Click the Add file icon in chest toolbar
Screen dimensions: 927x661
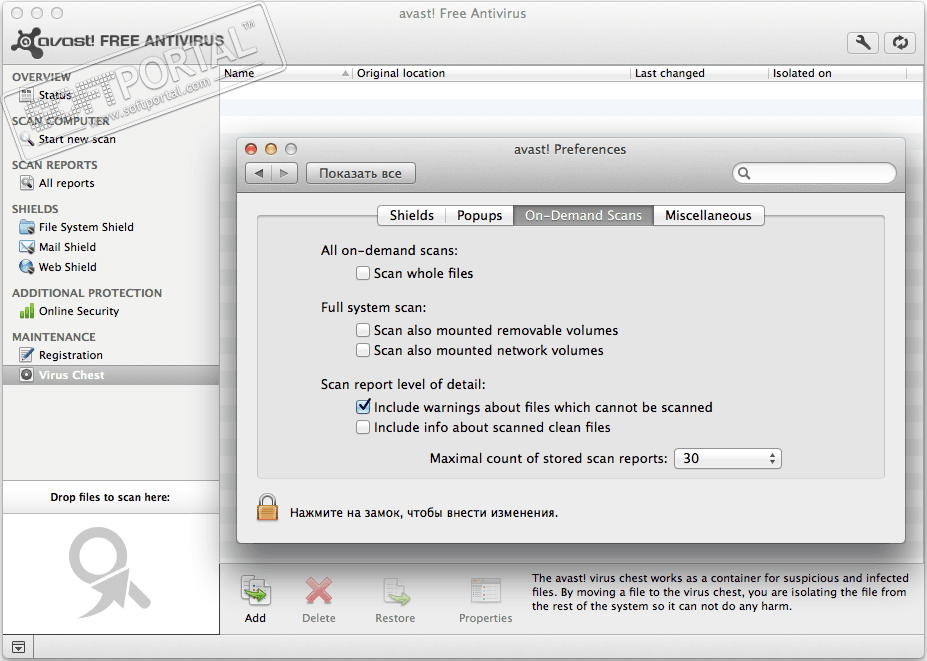point(255,591)
